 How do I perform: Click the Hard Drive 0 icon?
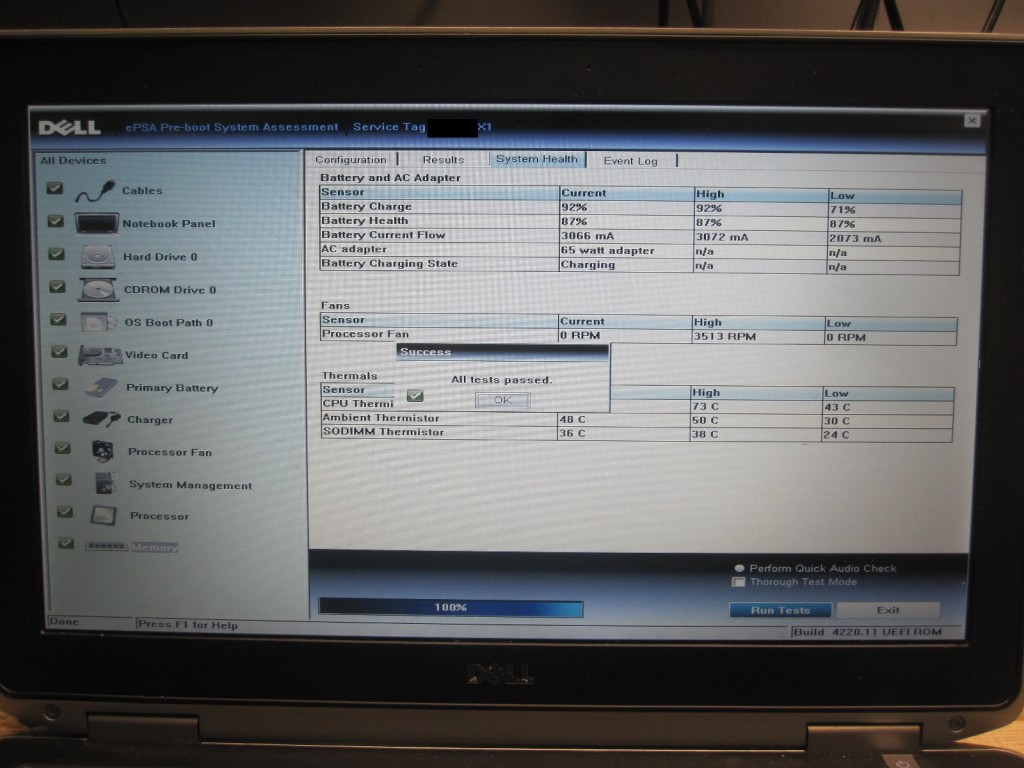pyautogui.click(x=98, y=257)
